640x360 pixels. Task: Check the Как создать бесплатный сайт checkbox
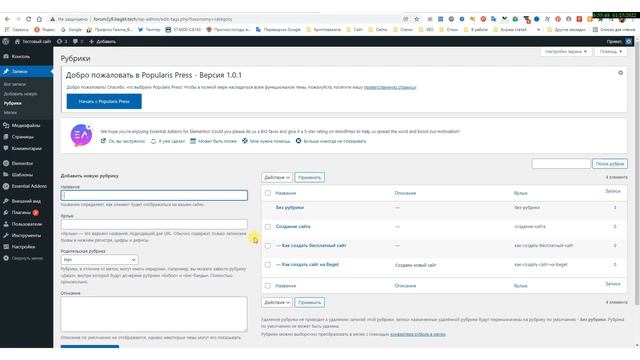[x=268, y=246]
